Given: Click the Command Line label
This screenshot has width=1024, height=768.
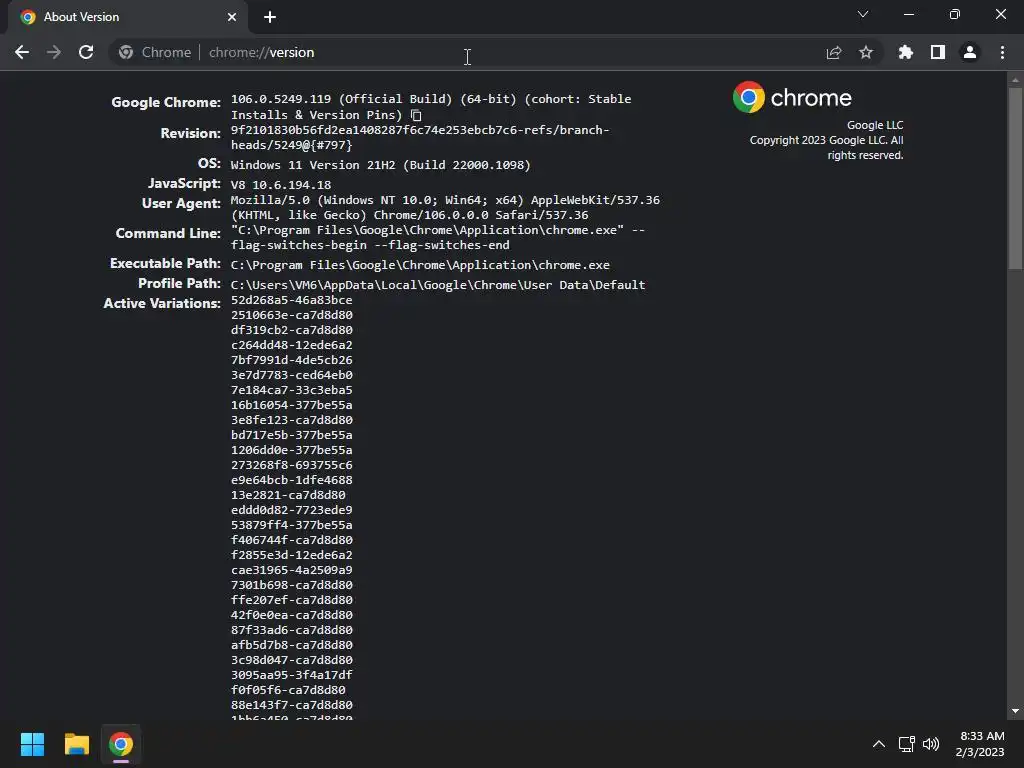Looking at the screenshot, I should coord(168,234).
